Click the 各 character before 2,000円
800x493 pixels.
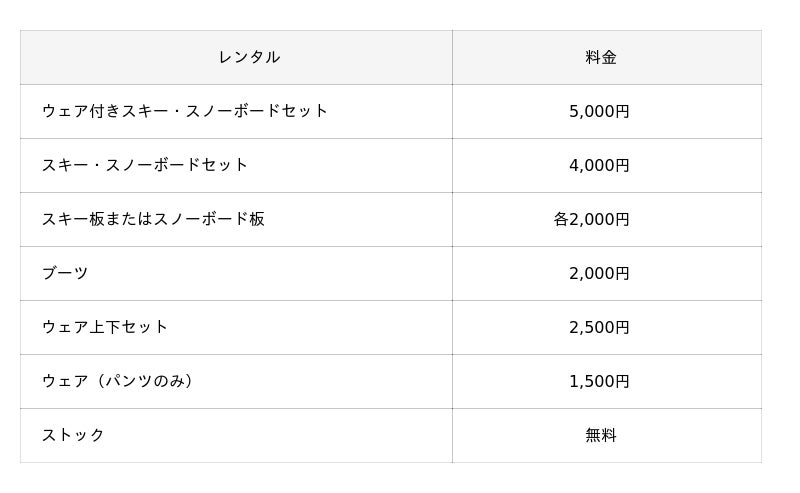[561, 219]
